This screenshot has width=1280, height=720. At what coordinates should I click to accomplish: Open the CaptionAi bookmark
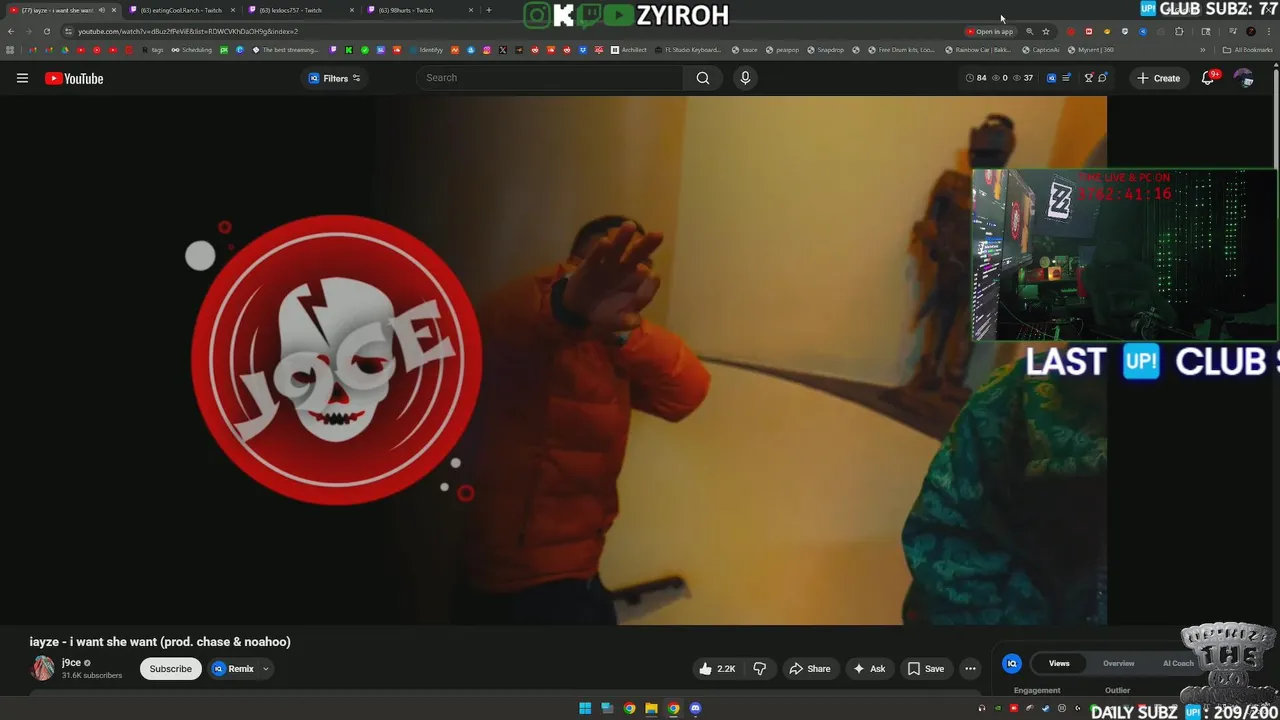(1040, 50)
